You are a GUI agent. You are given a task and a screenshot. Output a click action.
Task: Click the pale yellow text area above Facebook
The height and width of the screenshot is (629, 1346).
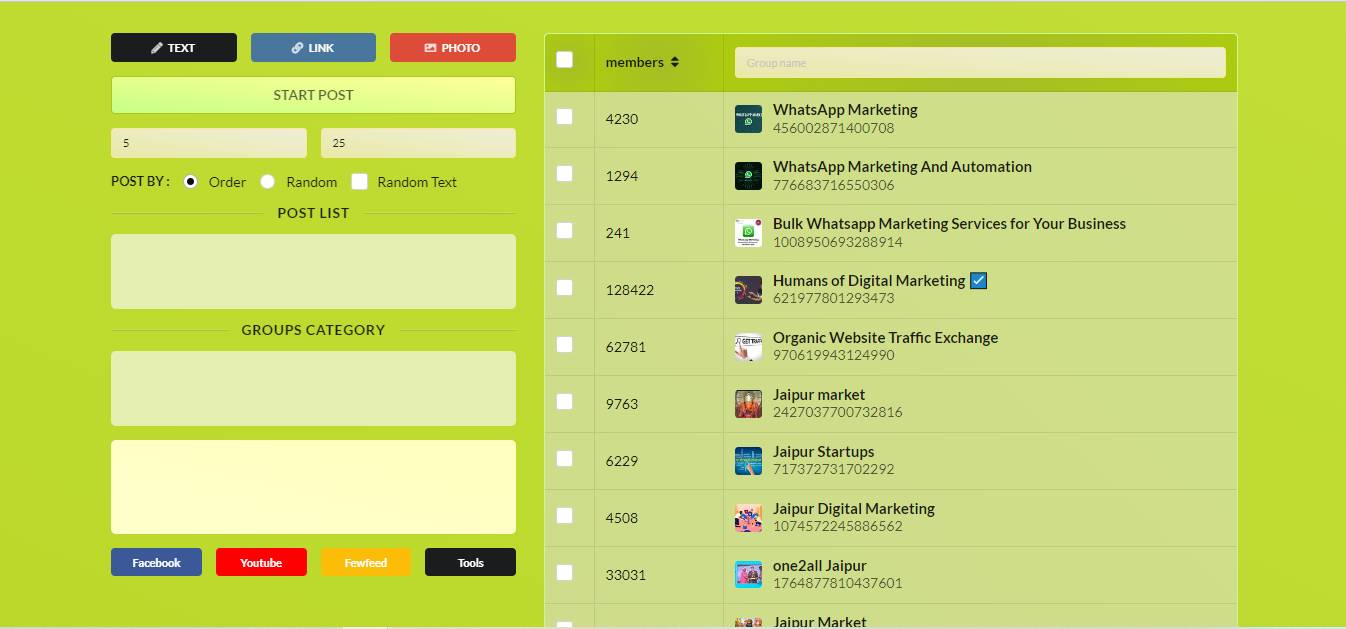tap(313, 487)
